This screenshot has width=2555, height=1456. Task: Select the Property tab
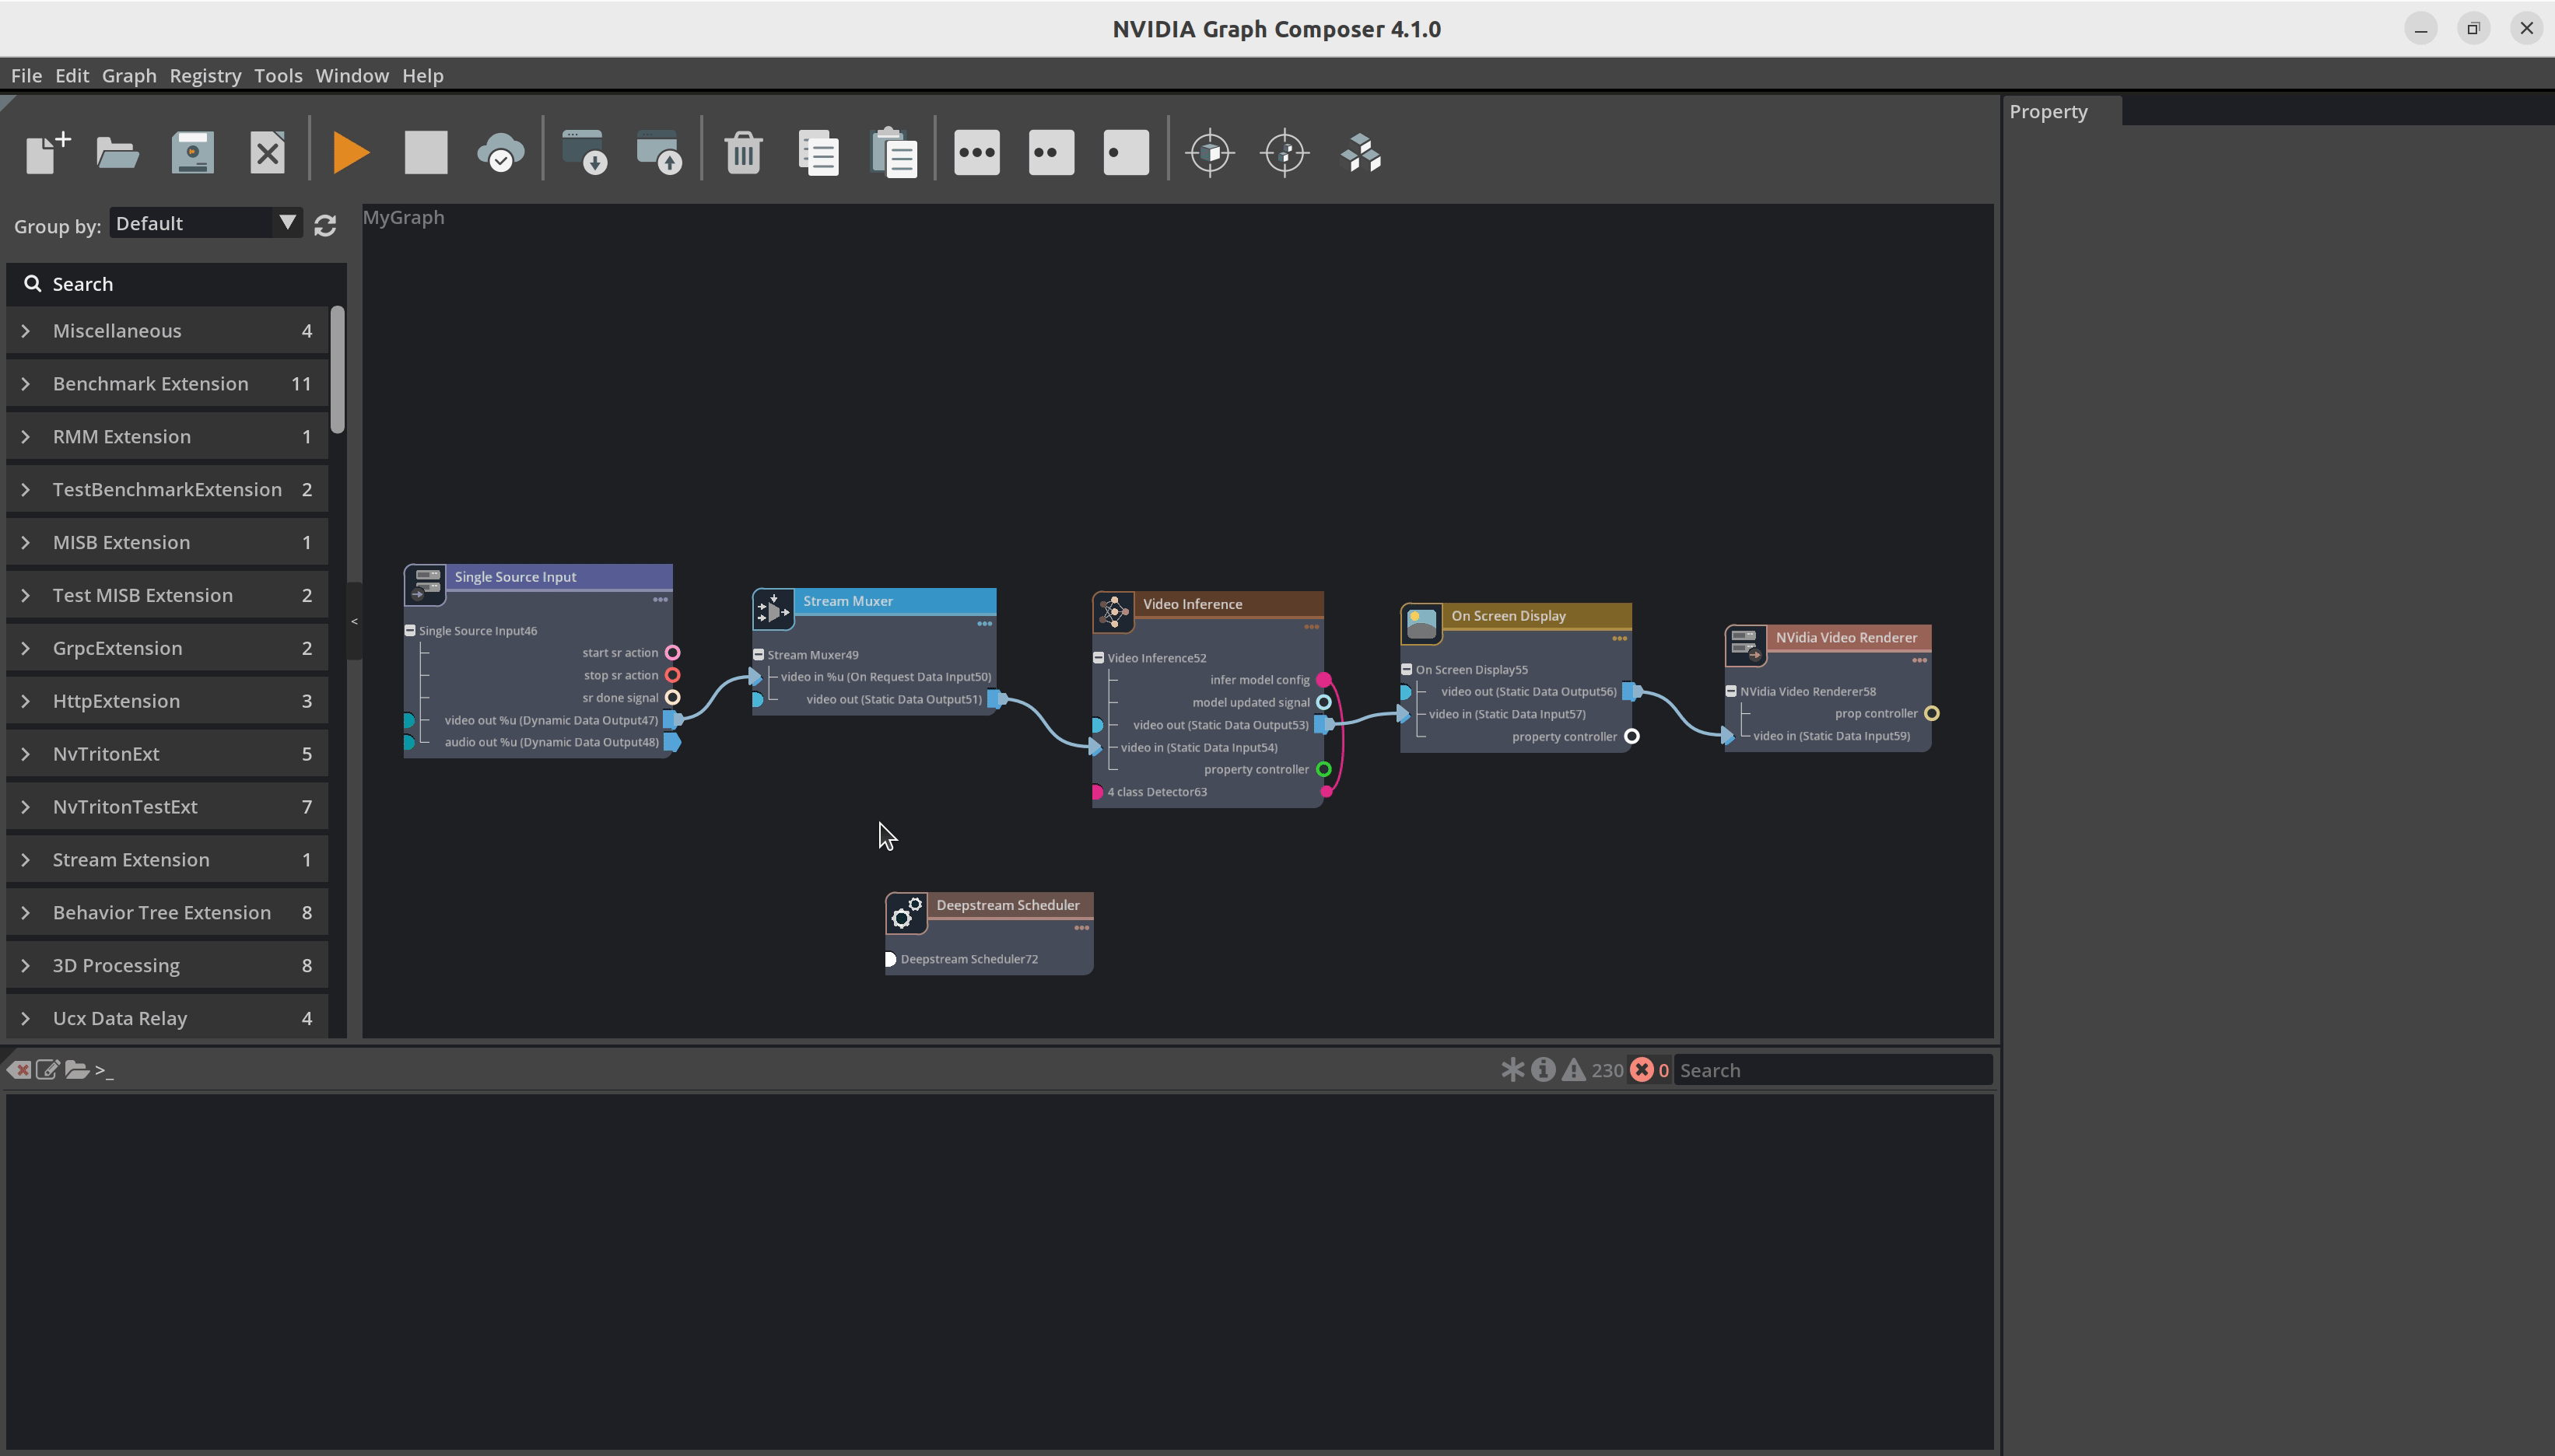[2062, 111]
